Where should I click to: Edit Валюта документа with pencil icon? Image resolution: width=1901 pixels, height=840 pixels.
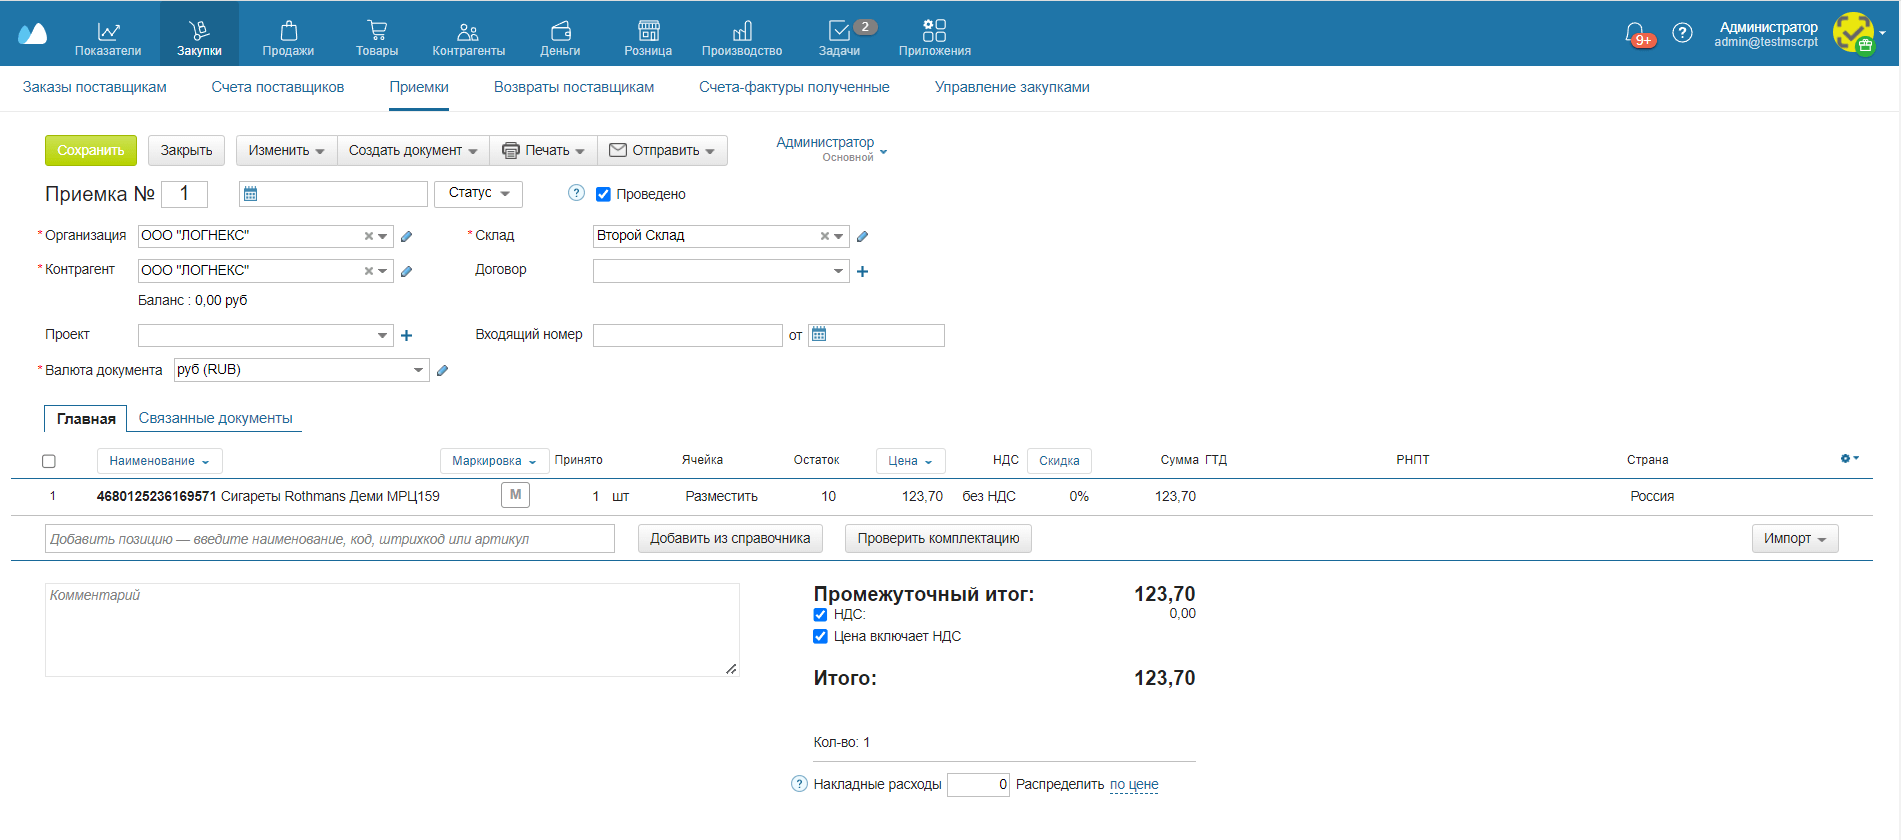tap(442, 370)
